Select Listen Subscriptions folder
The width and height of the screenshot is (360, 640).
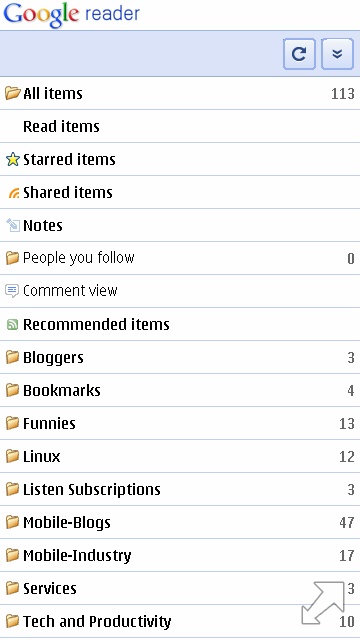(180, 489)
